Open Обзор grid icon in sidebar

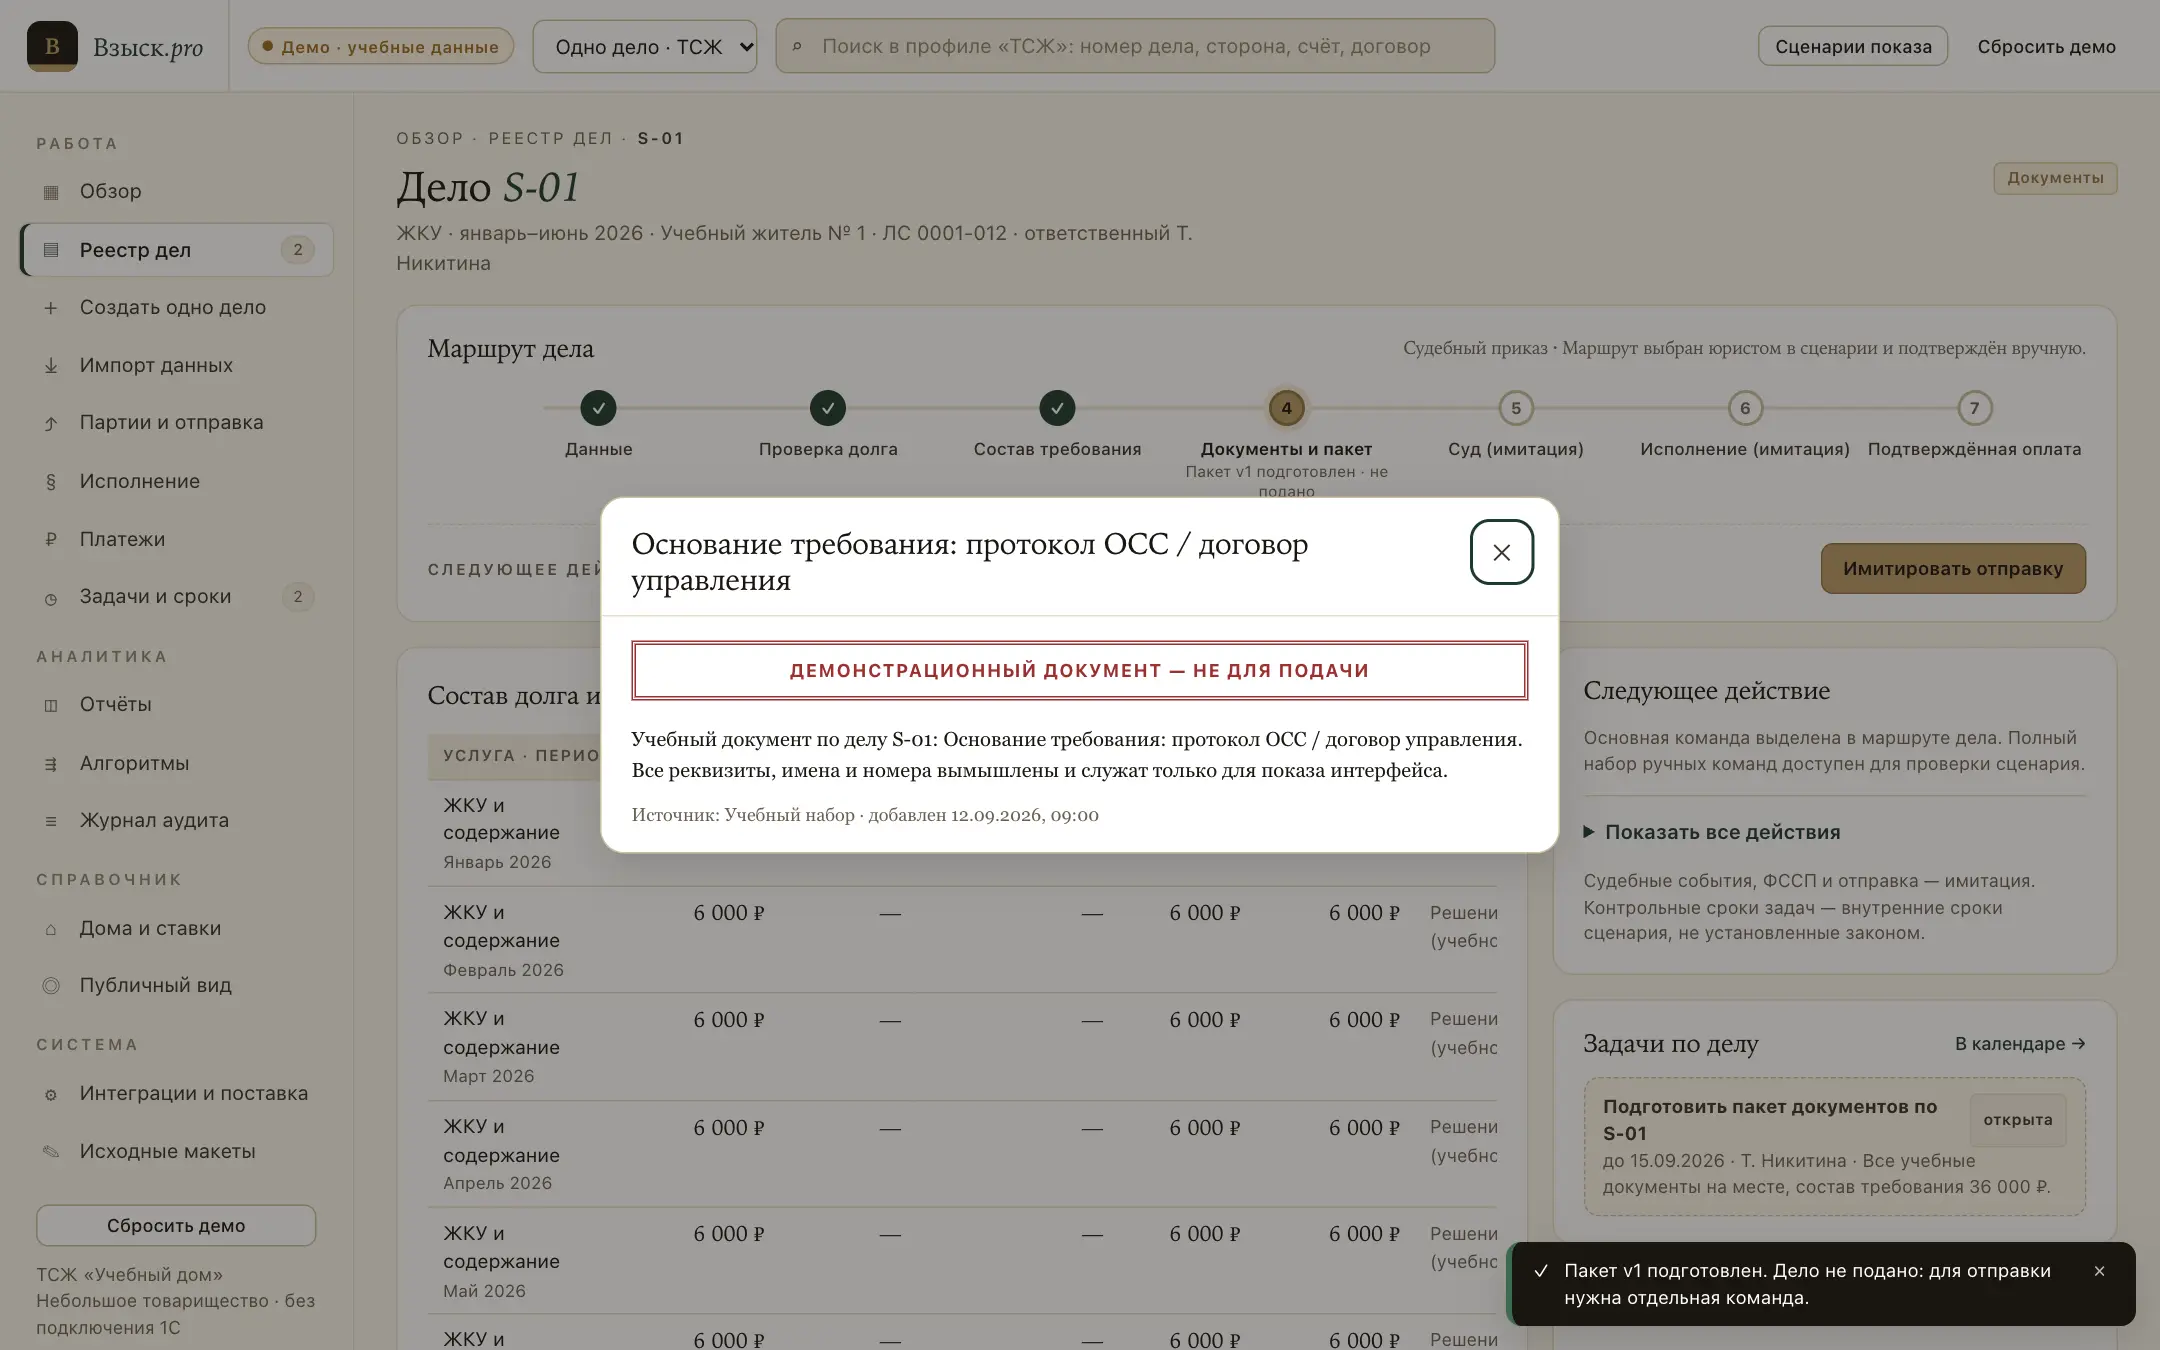tap(51, 192)
